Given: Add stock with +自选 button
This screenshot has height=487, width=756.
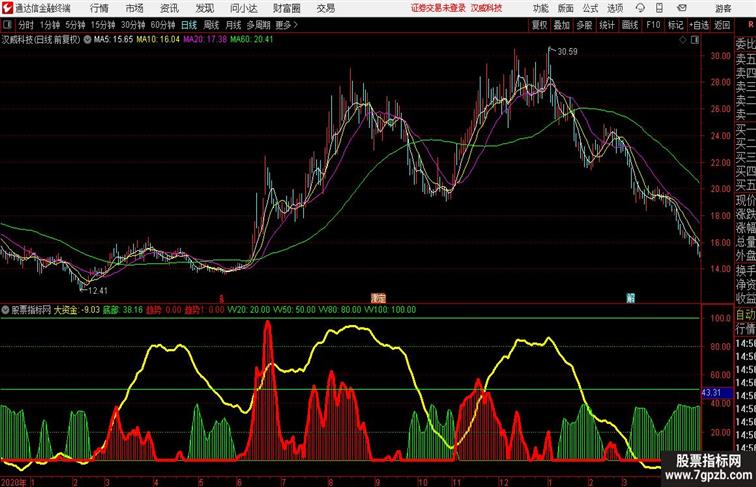Looking at the screenshot, I should 699,25.
